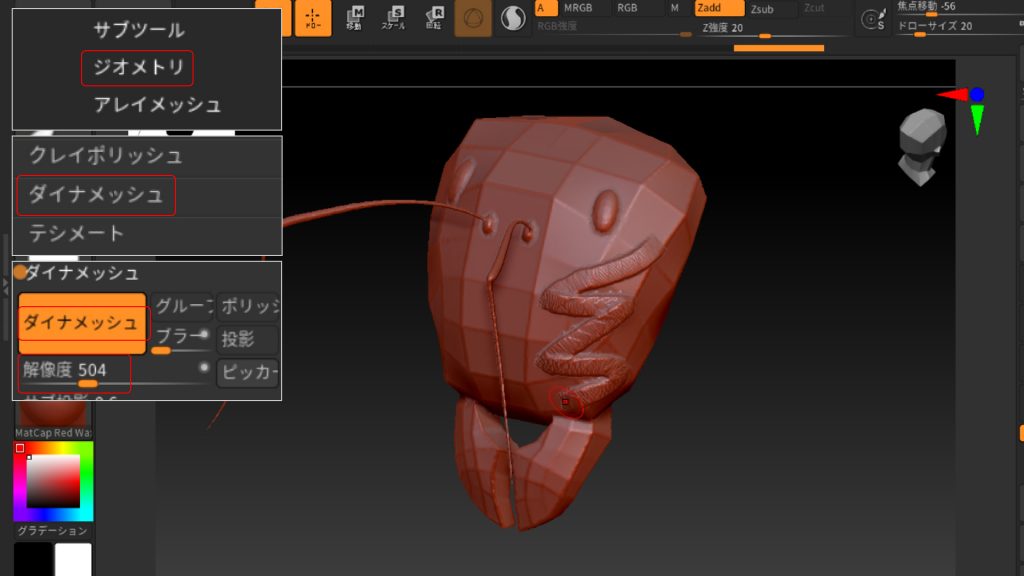Click the 投影 (projection) button
Screen dimensions: 1024x576
(x=246, y=338)
